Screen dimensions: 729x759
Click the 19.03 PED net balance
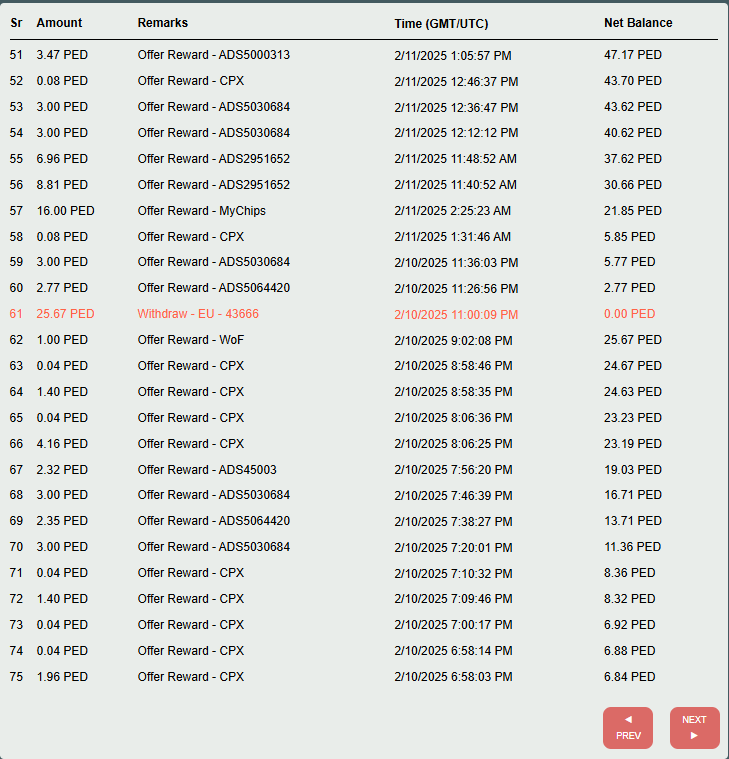click(633, 470)
